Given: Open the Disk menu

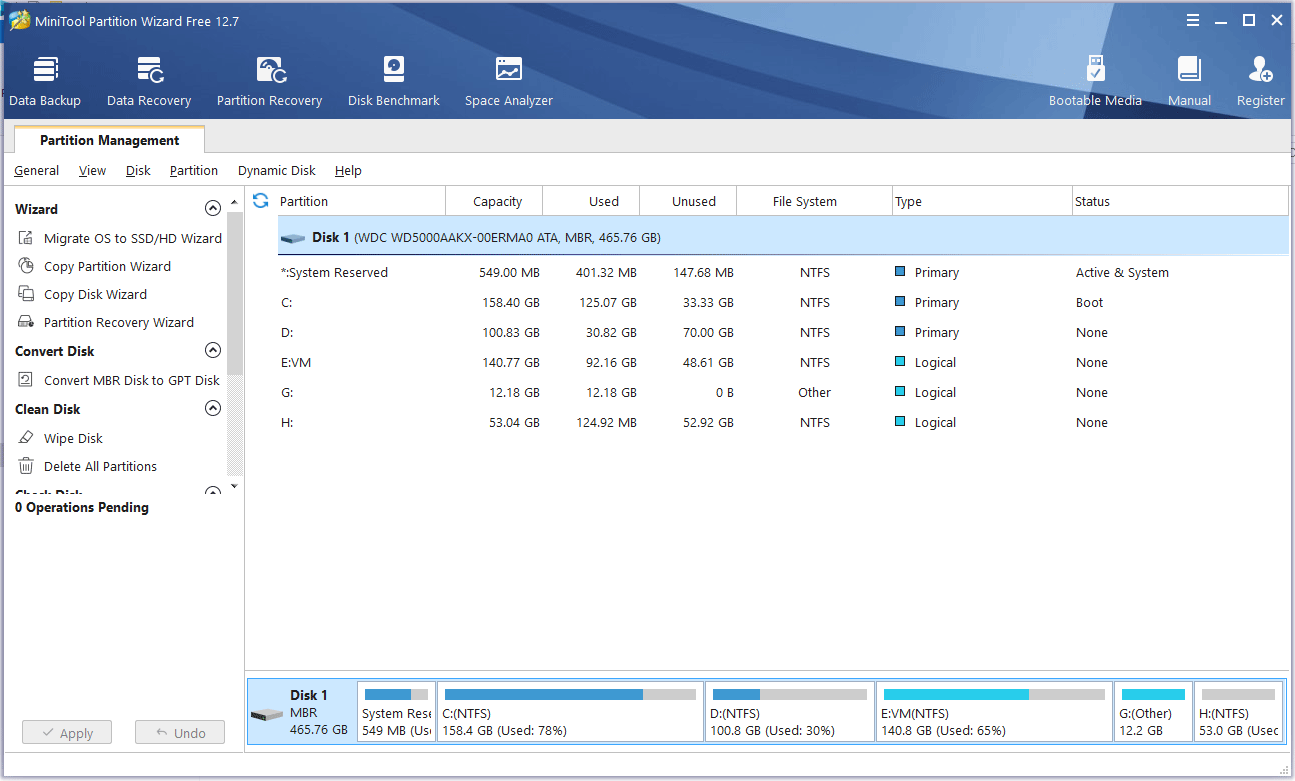Looking at the screenshot, I should 138,171.
